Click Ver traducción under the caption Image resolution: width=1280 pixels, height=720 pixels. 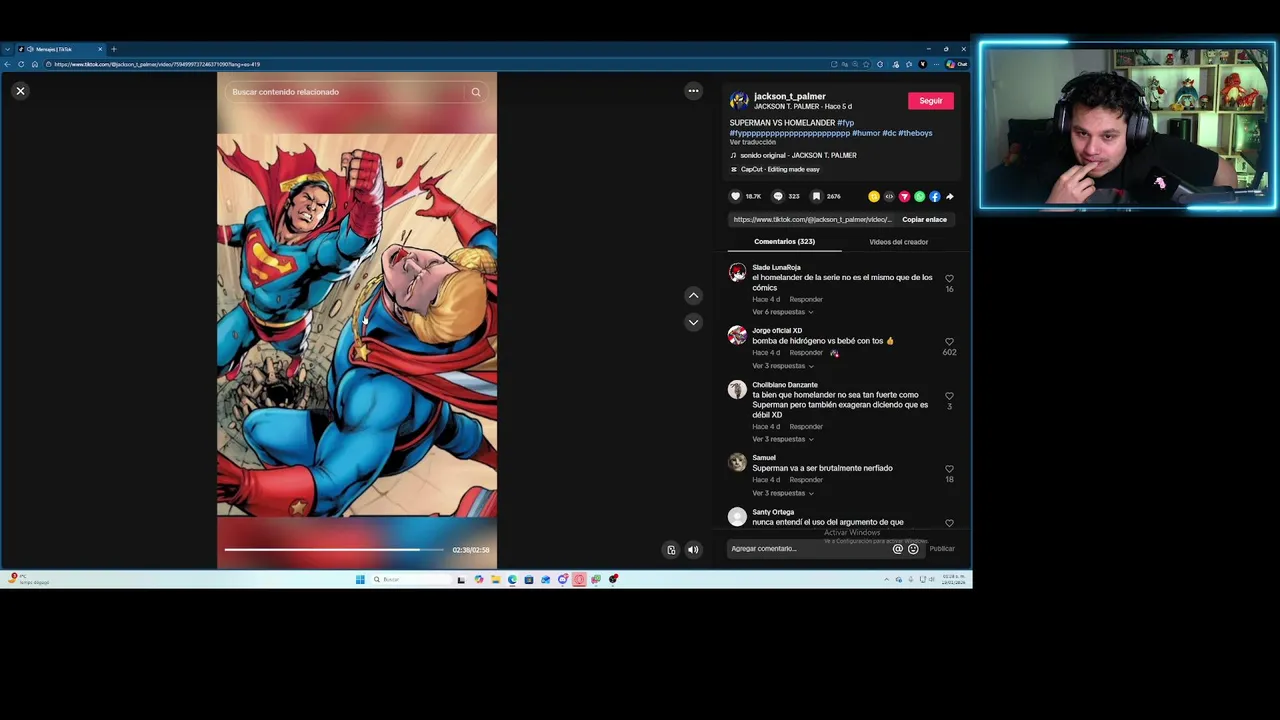(x=752, y=142)
